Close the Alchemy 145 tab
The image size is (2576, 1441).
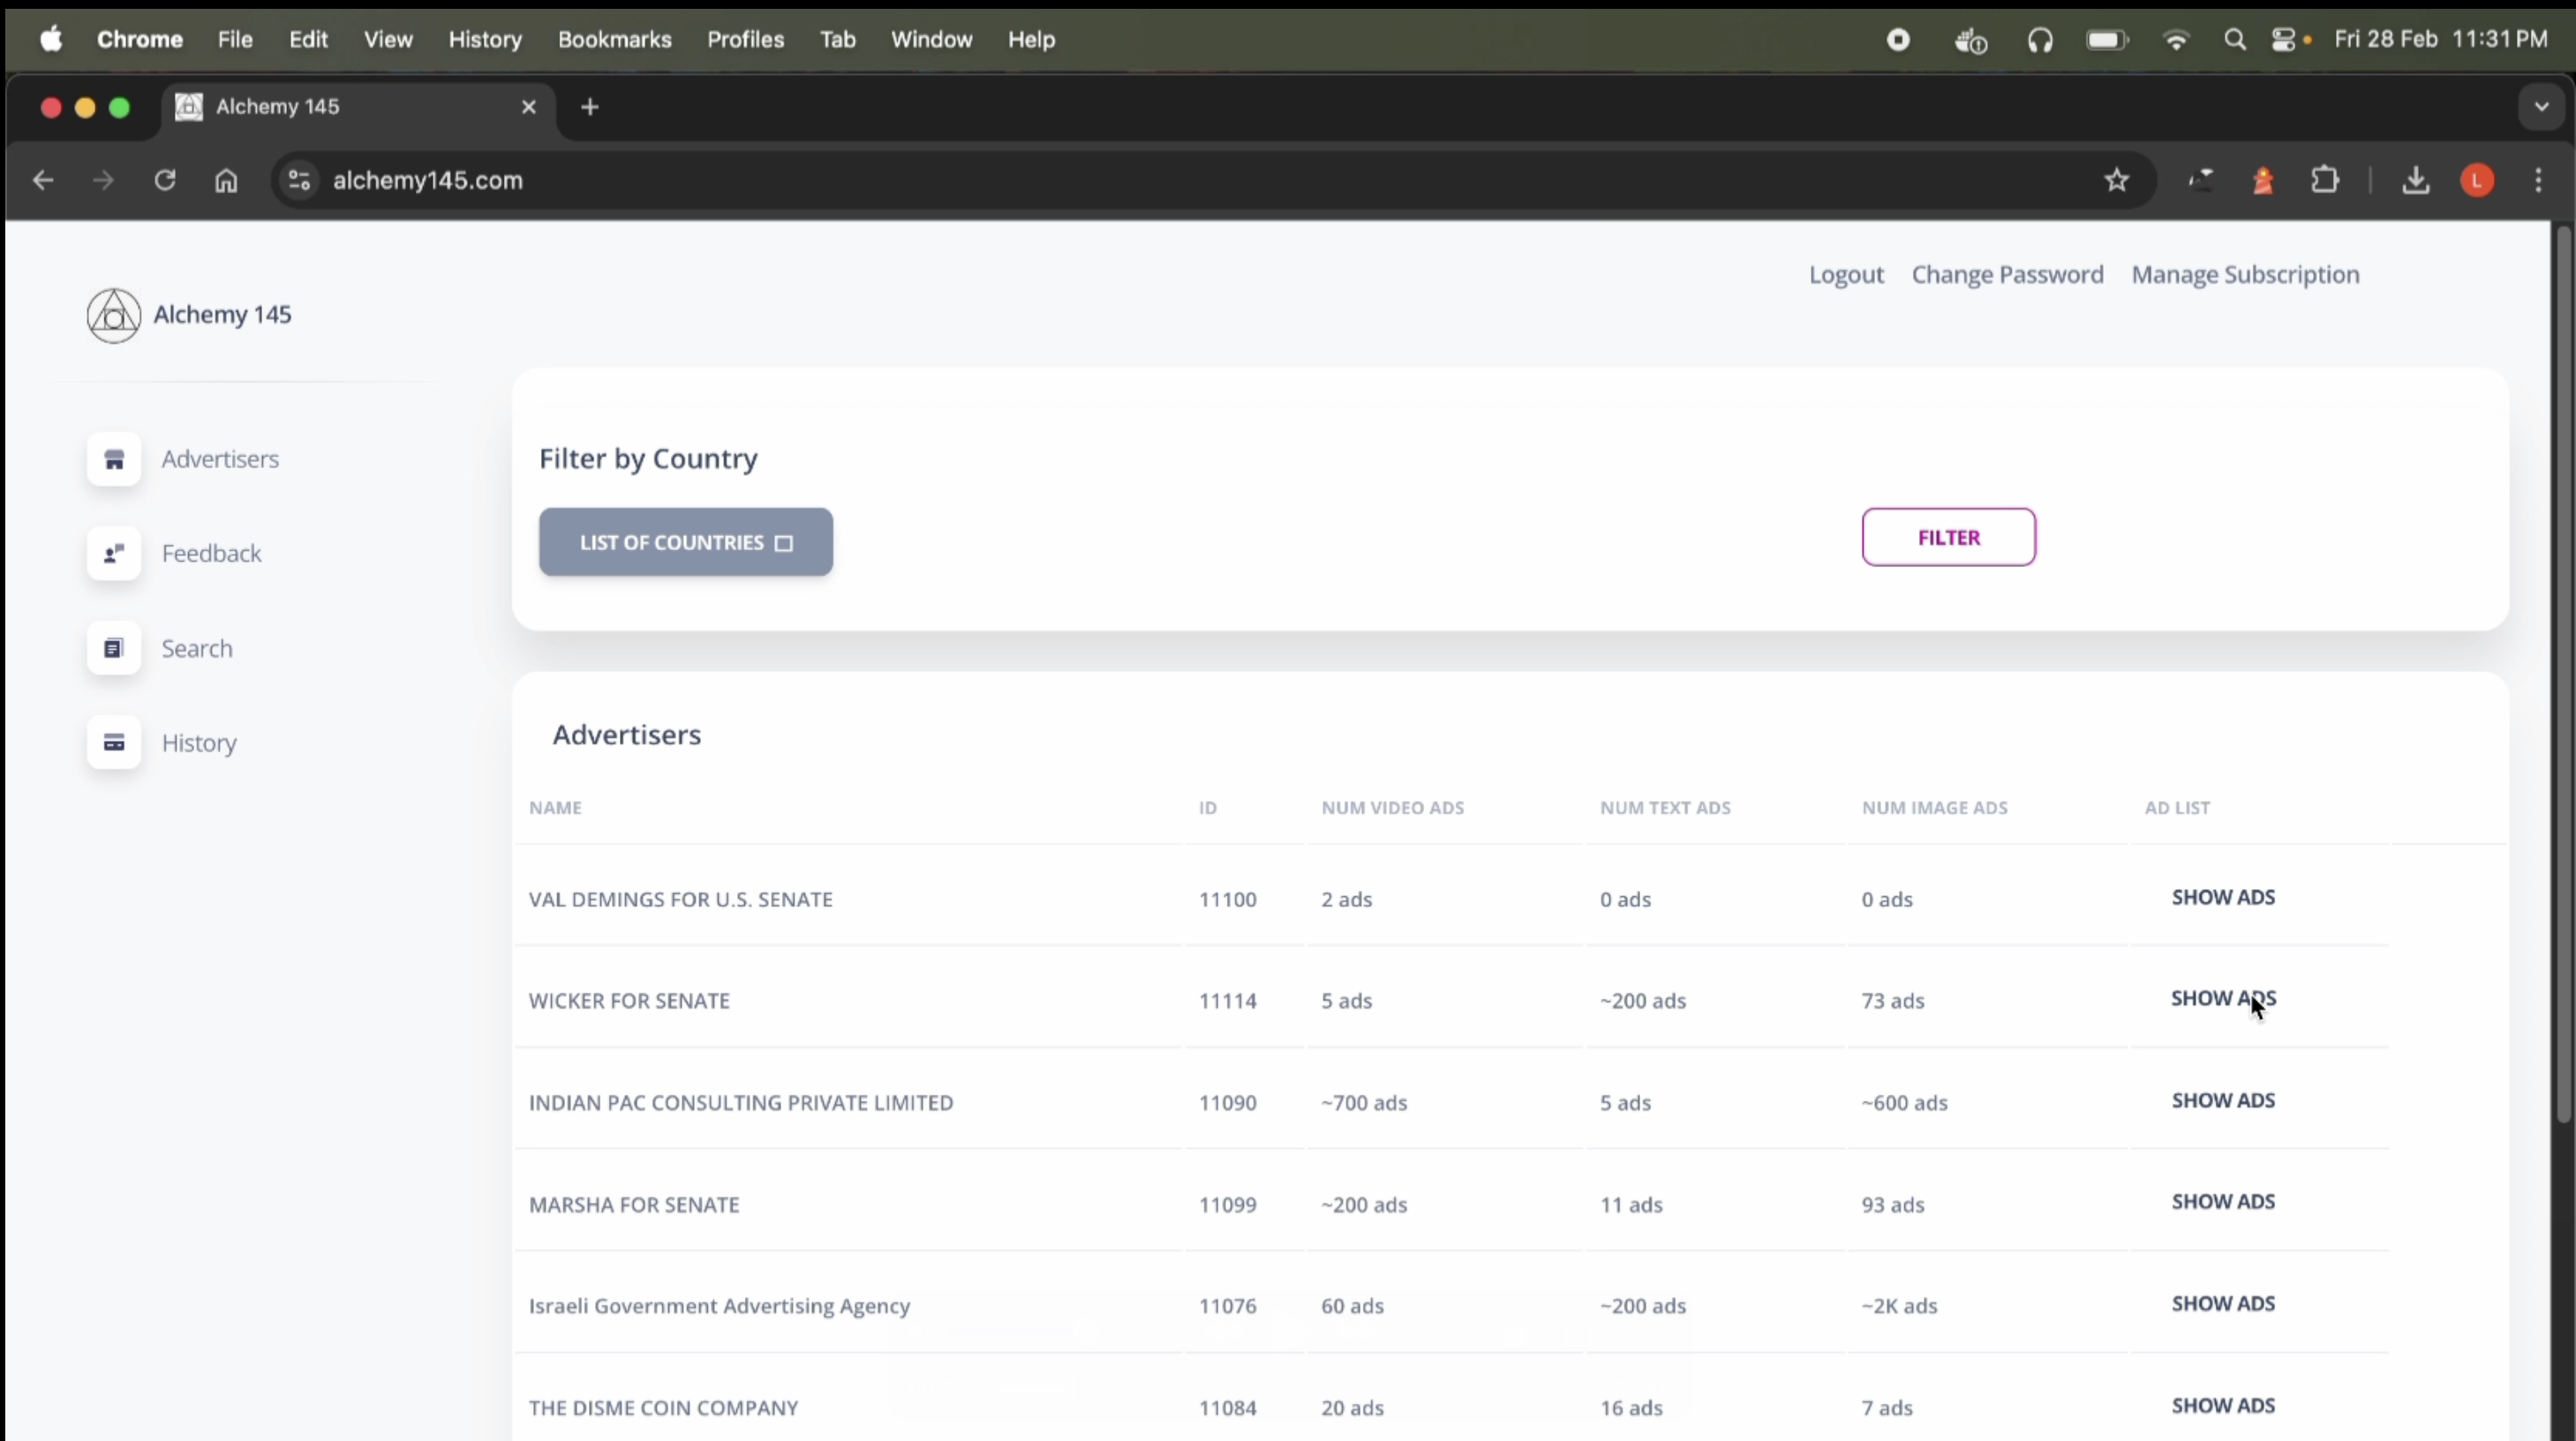tap(529, 107)
